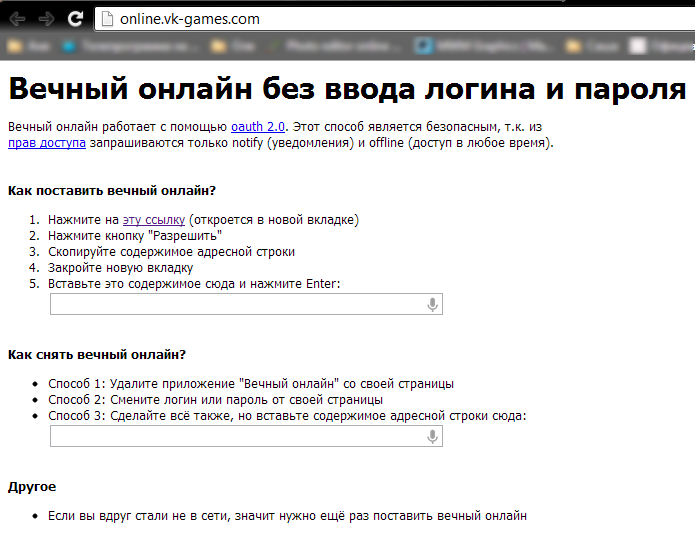
Task: Click the input field under Способ 3
Action: coord(246,436)
